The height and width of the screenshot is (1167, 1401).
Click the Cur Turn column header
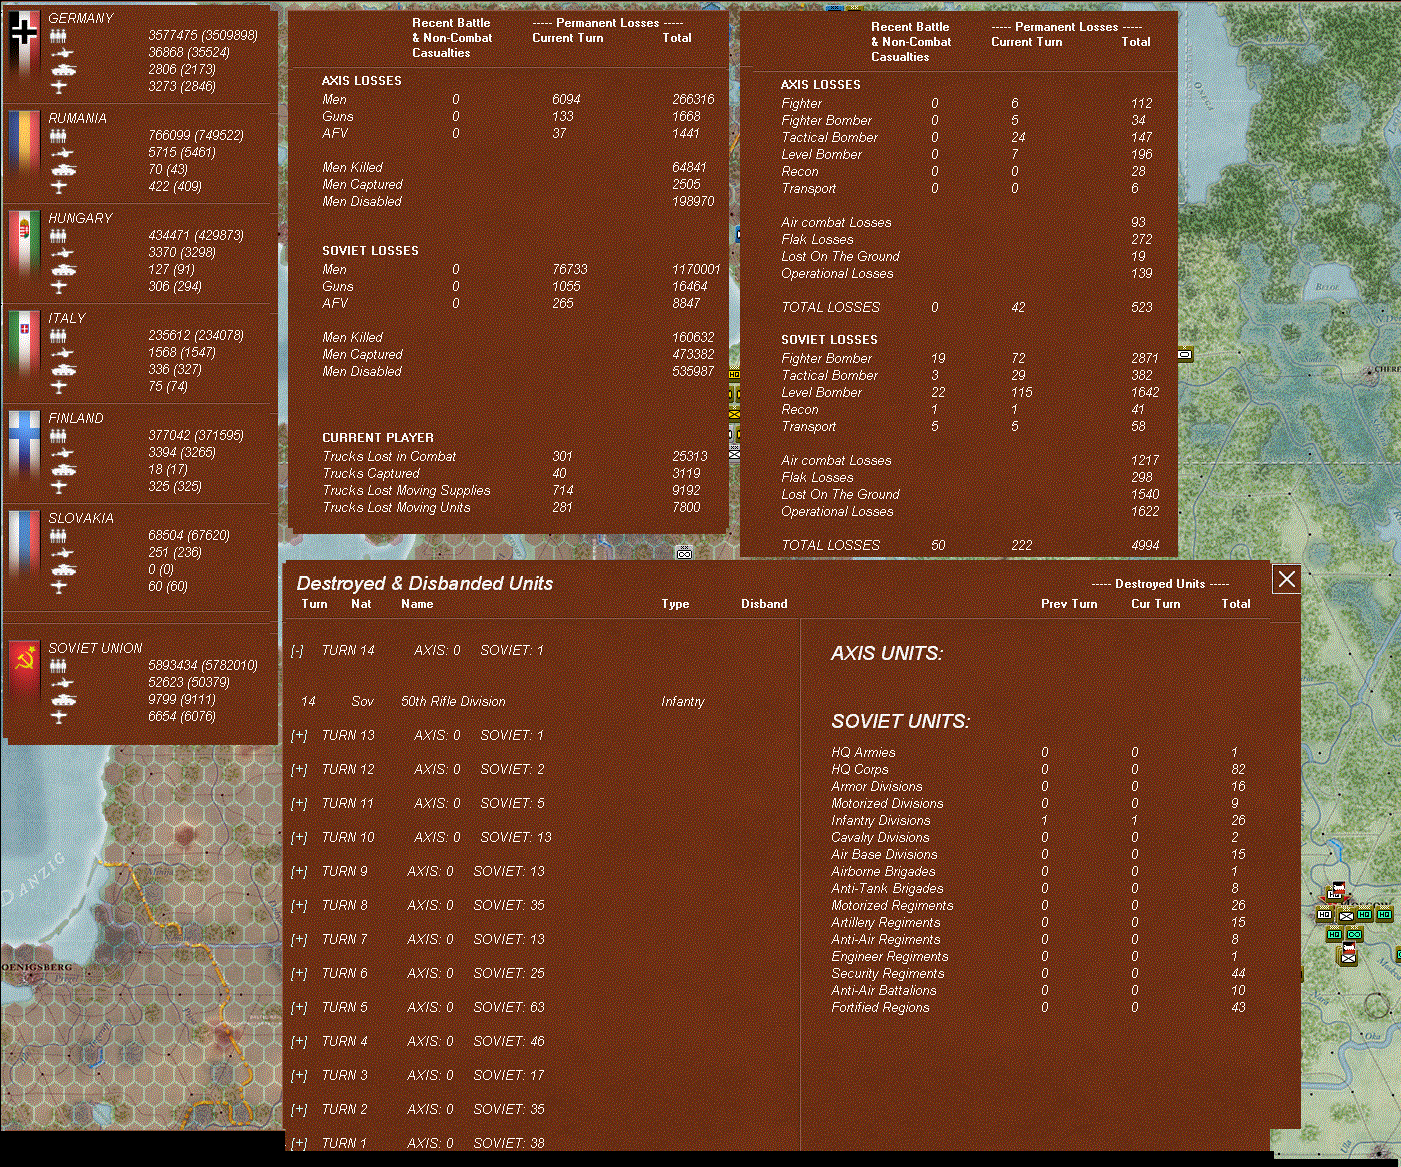pos(1155,604)
